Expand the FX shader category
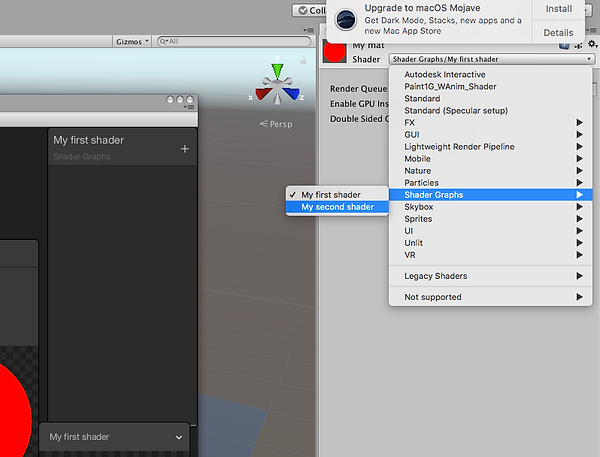 [x=491, y=123]
